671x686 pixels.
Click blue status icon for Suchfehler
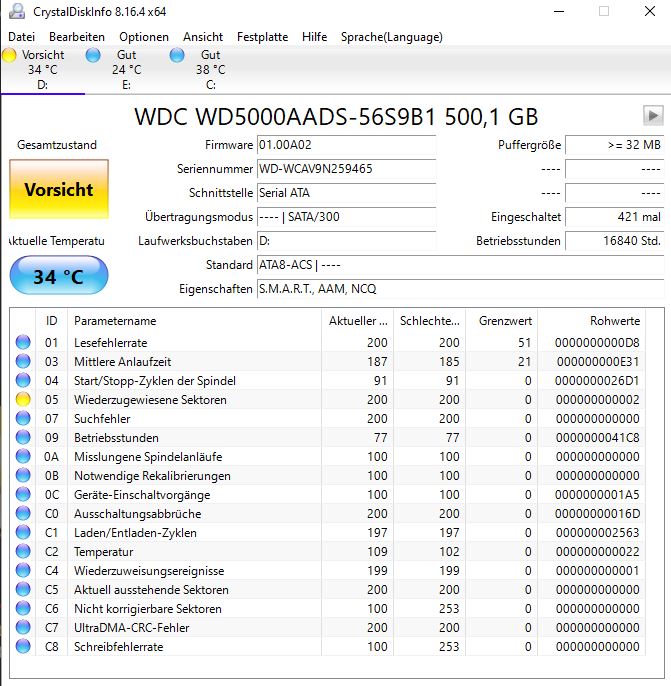tap(23, 418)
